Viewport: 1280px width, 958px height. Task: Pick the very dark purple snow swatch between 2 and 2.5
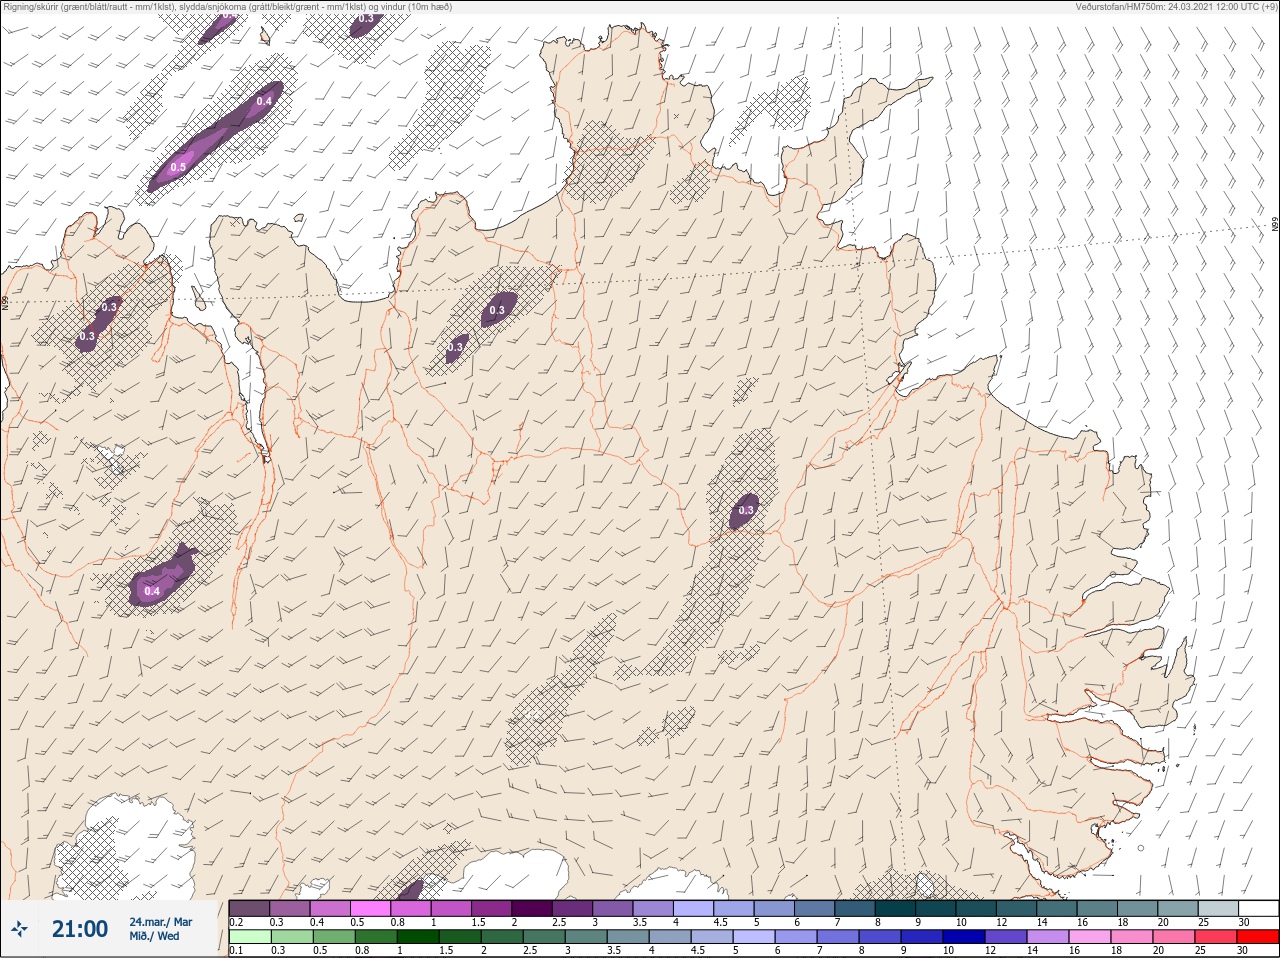coord(532,908)
